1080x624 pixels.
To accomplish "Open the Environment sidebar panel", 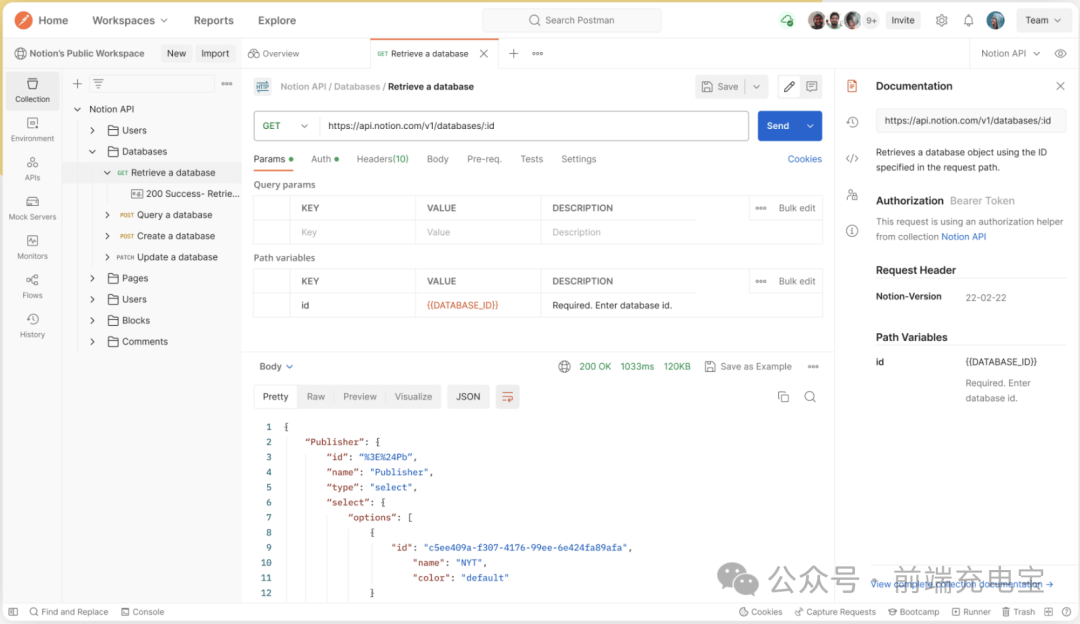I will pos(32,129).
